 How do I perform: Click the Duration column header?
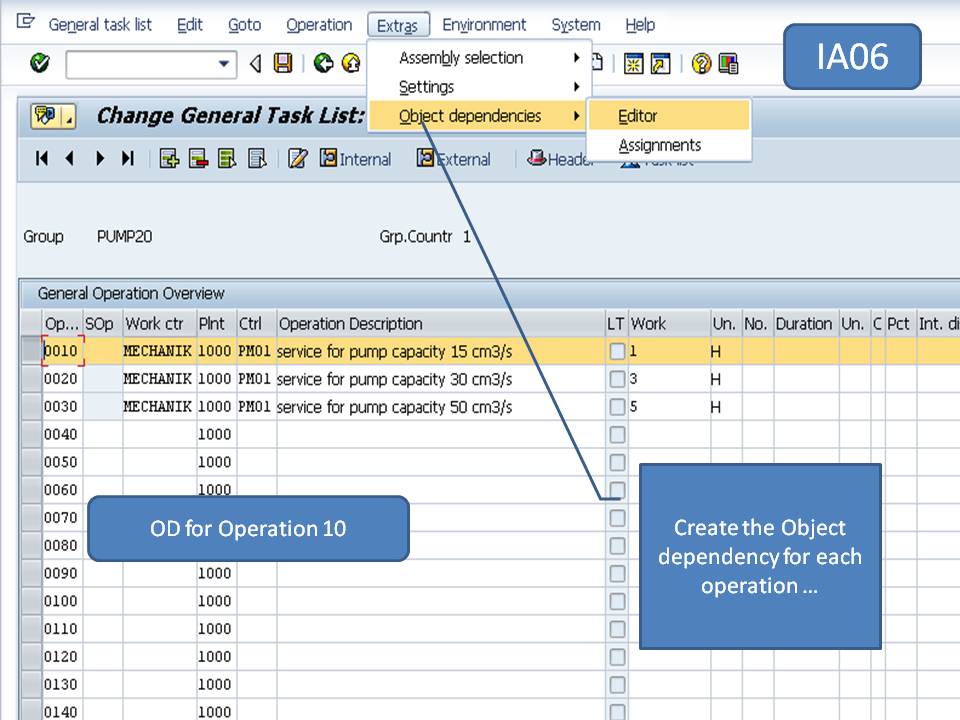[804, 323]
